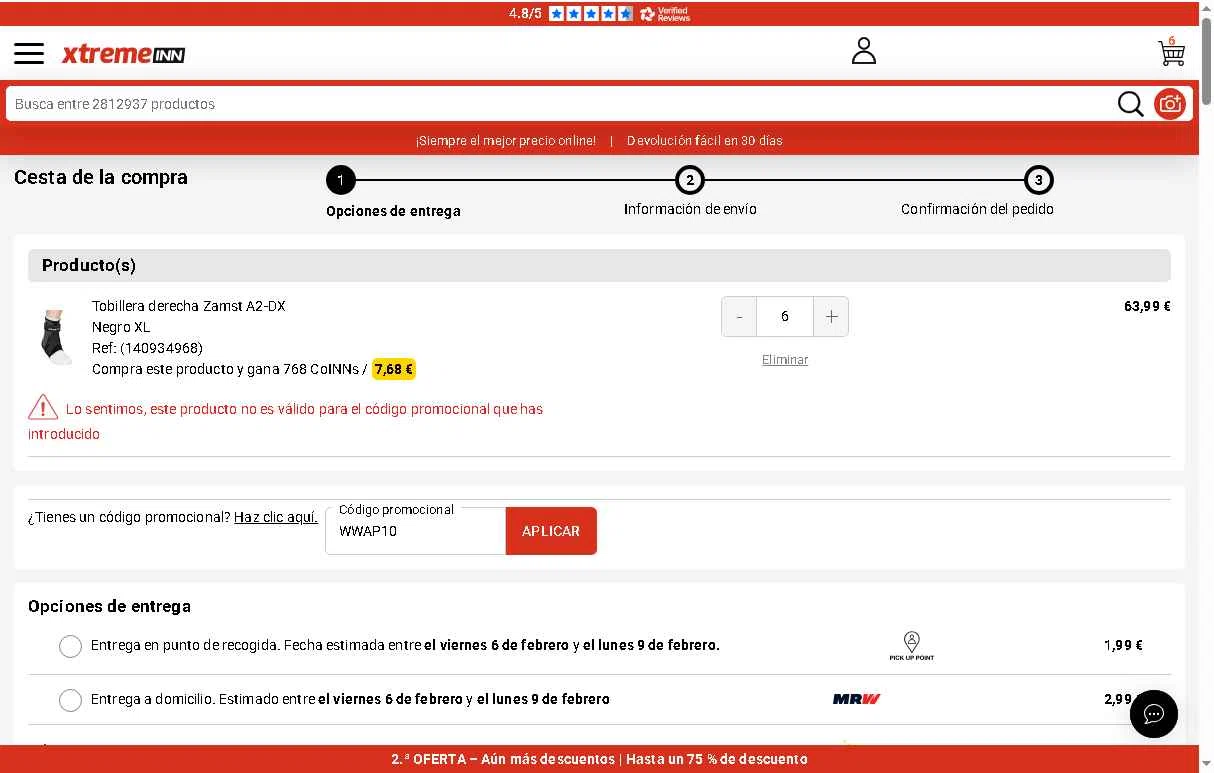The height and width of the screenshot is (773, 1214).
Task: Click the 'Ref: (140934968)' text
Action: click(147, 348)
